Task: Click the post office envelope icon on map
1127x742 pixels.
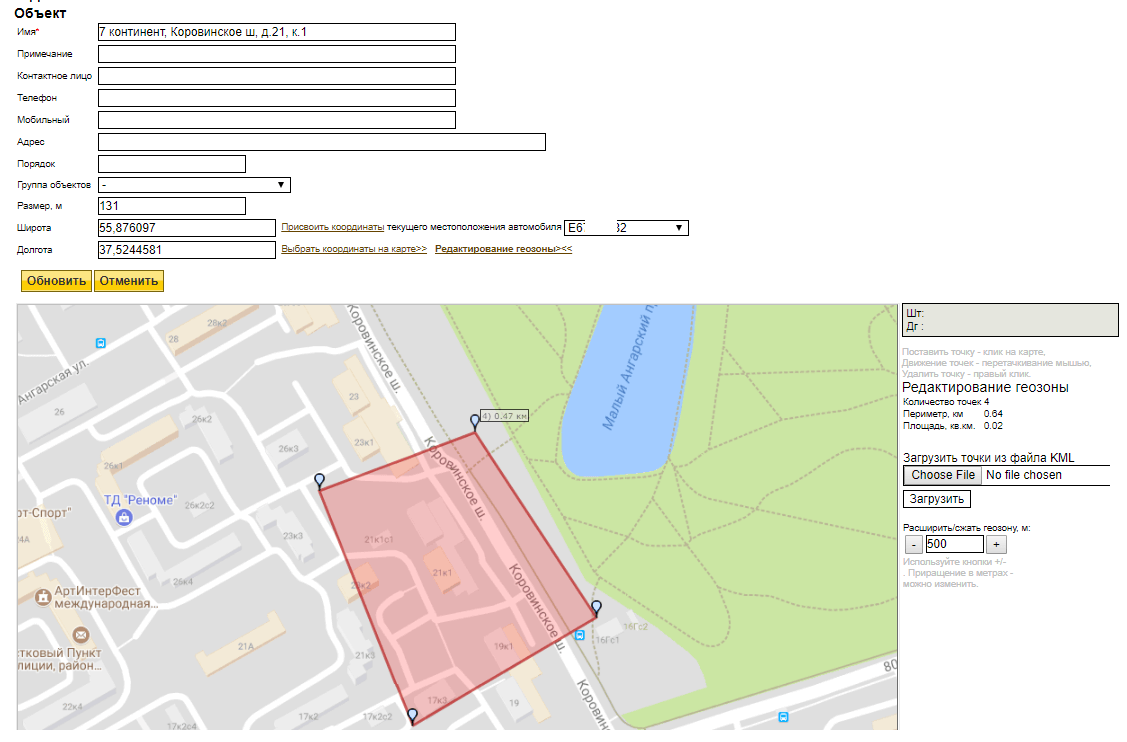Action: coord(81,635)
